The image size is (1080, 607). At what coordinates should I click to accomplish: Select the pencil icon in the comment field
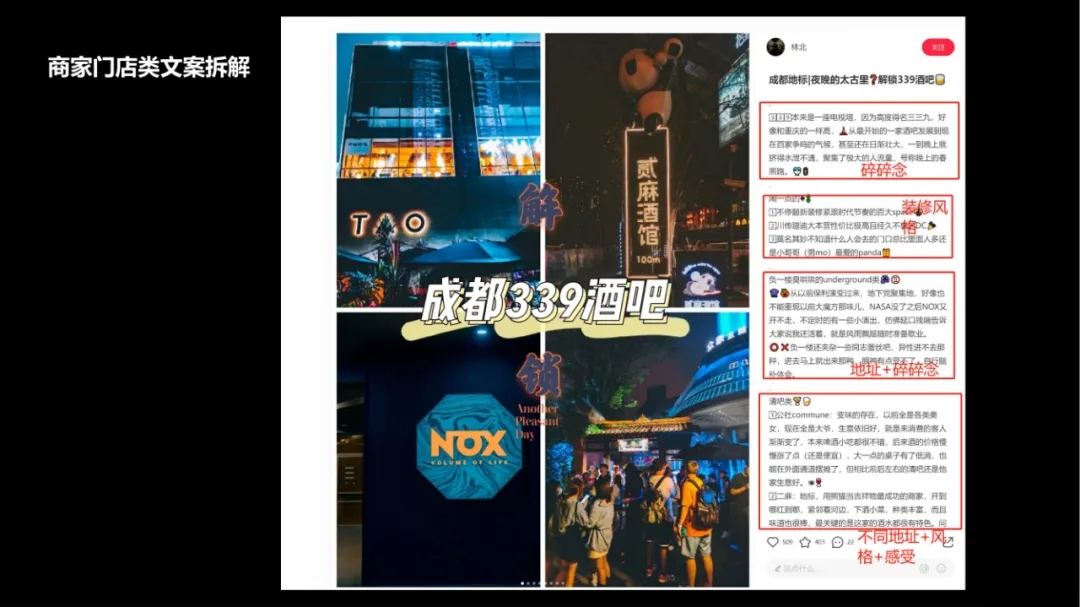(x=778, y=569)
